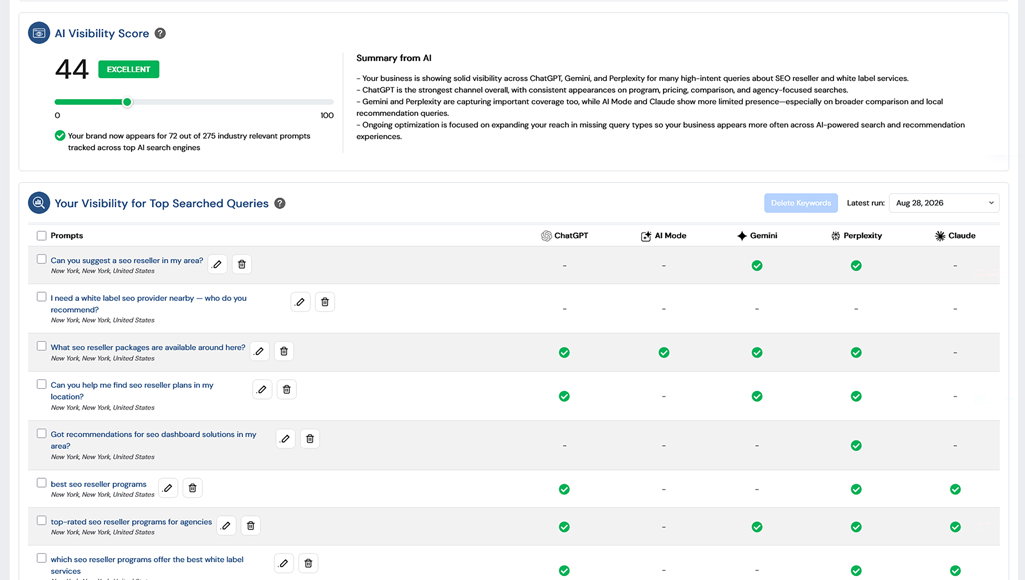Check the 'best seo reseller programs' row
The image size is (1025, 580).
coord(42,483)
